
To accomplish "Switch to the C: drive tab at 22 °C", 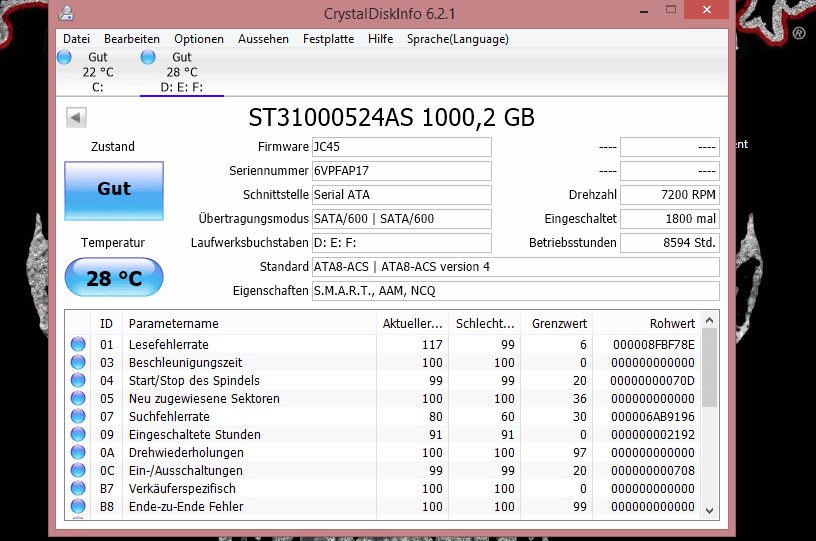I will [x=97, y=72].
